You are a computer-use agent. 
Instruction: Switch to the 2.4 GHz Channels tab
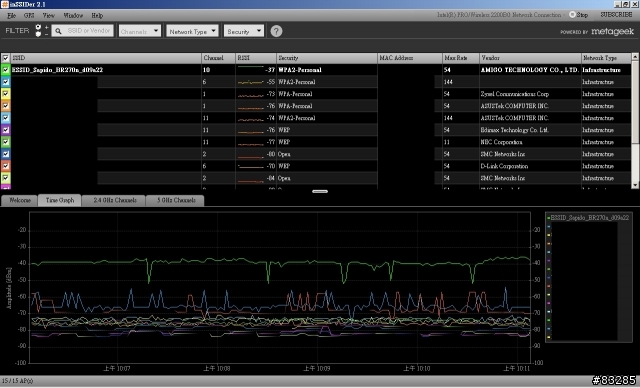click(115, 200)
